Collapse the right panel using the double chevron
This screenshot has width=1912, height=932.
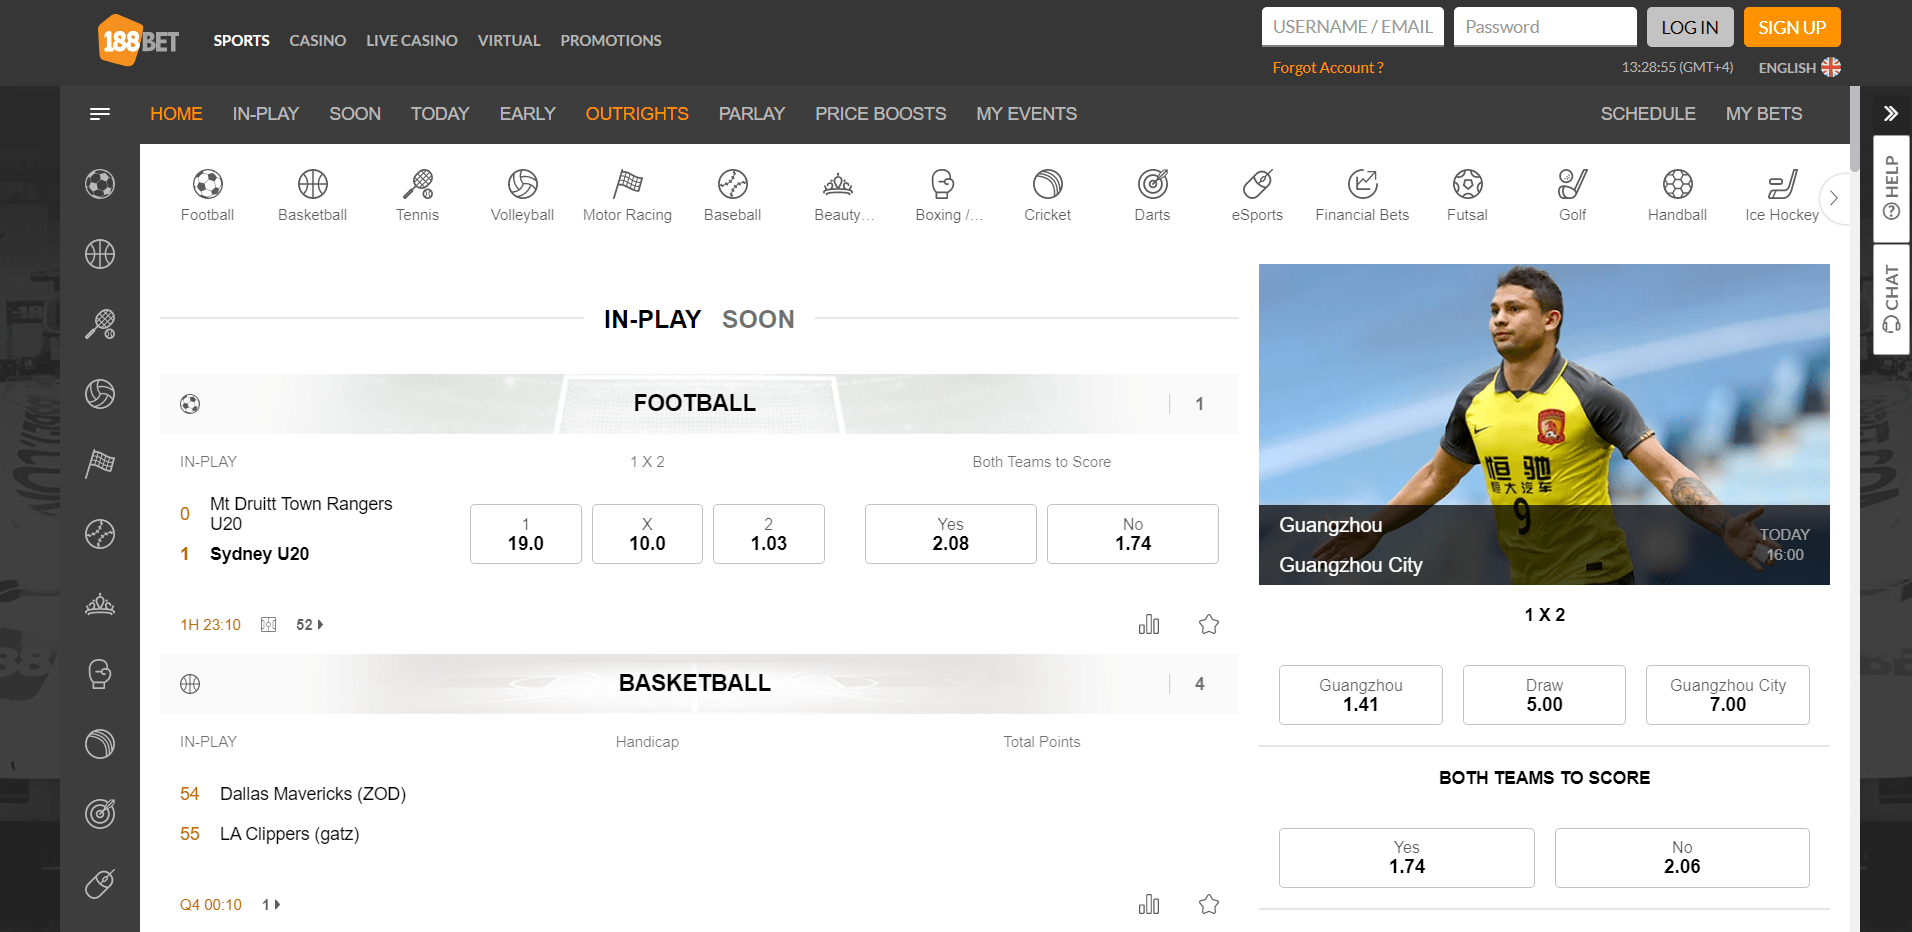pyautogui.click(x=1890, y=113)
